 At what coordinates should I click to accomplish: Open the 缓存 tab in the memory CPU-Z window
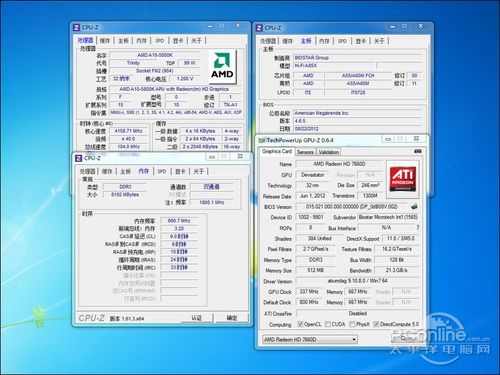tap(107, 171)
